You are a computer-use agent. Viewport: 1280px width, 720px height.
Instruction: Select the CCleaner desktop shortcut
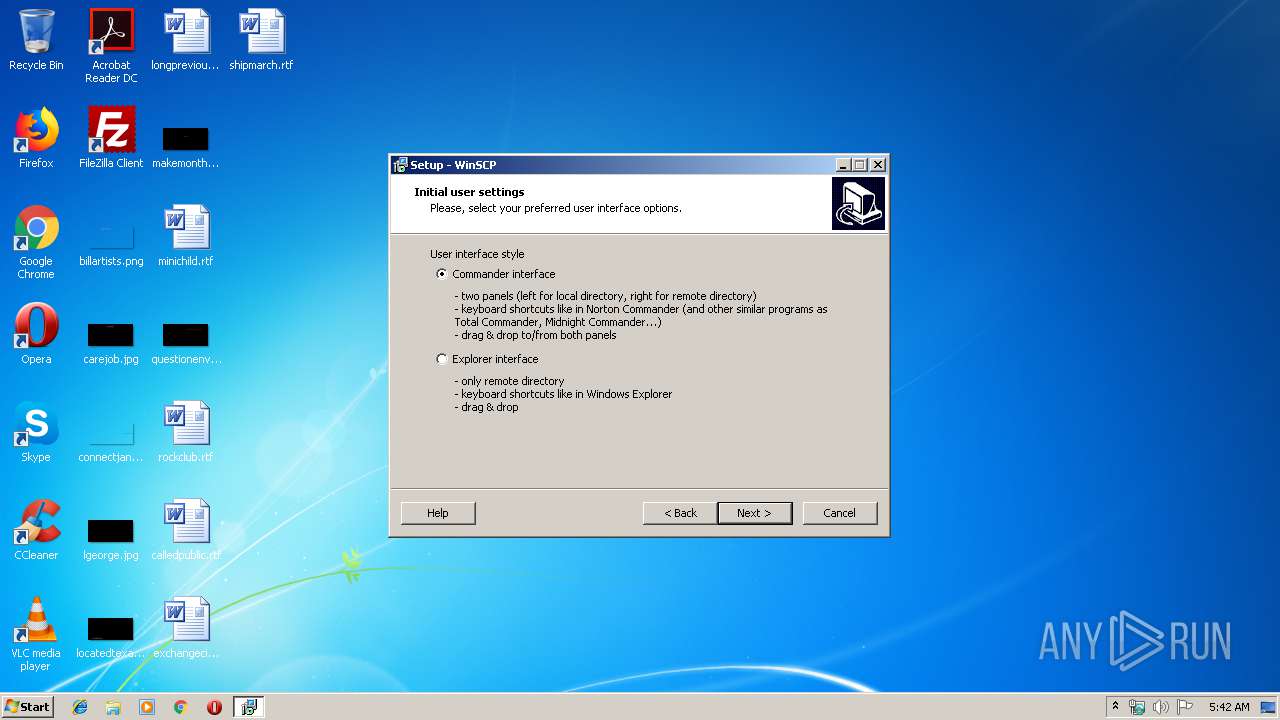36,530
